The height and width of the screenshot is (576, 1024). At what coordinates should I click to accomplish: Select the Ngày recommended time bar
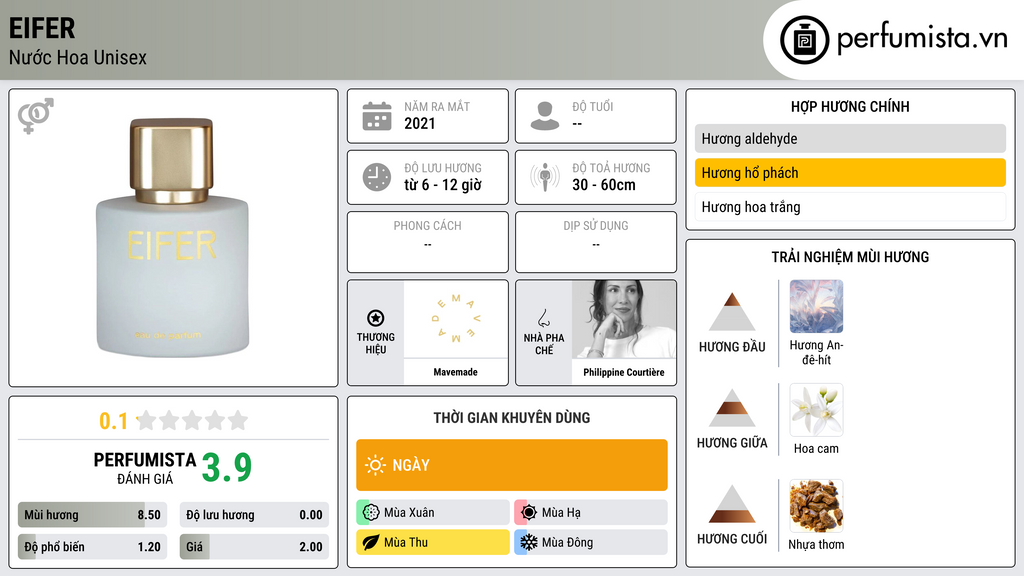tap(512, 465)
